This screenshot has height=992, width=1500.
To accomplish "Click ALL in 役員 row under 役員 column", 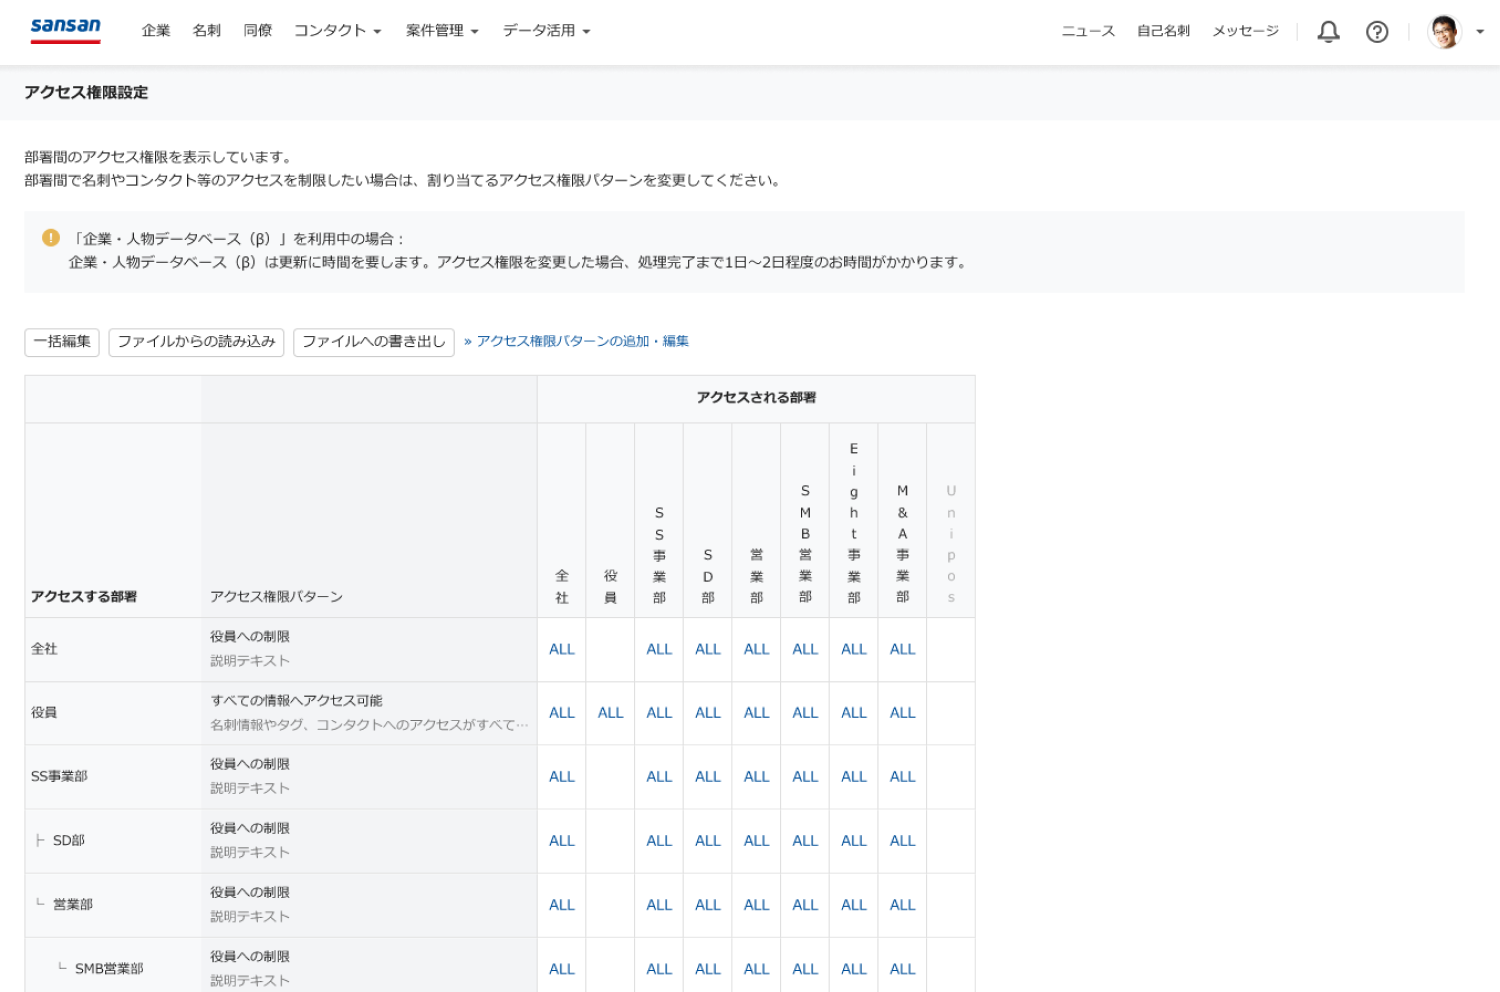I will click(x=610, y=713).
